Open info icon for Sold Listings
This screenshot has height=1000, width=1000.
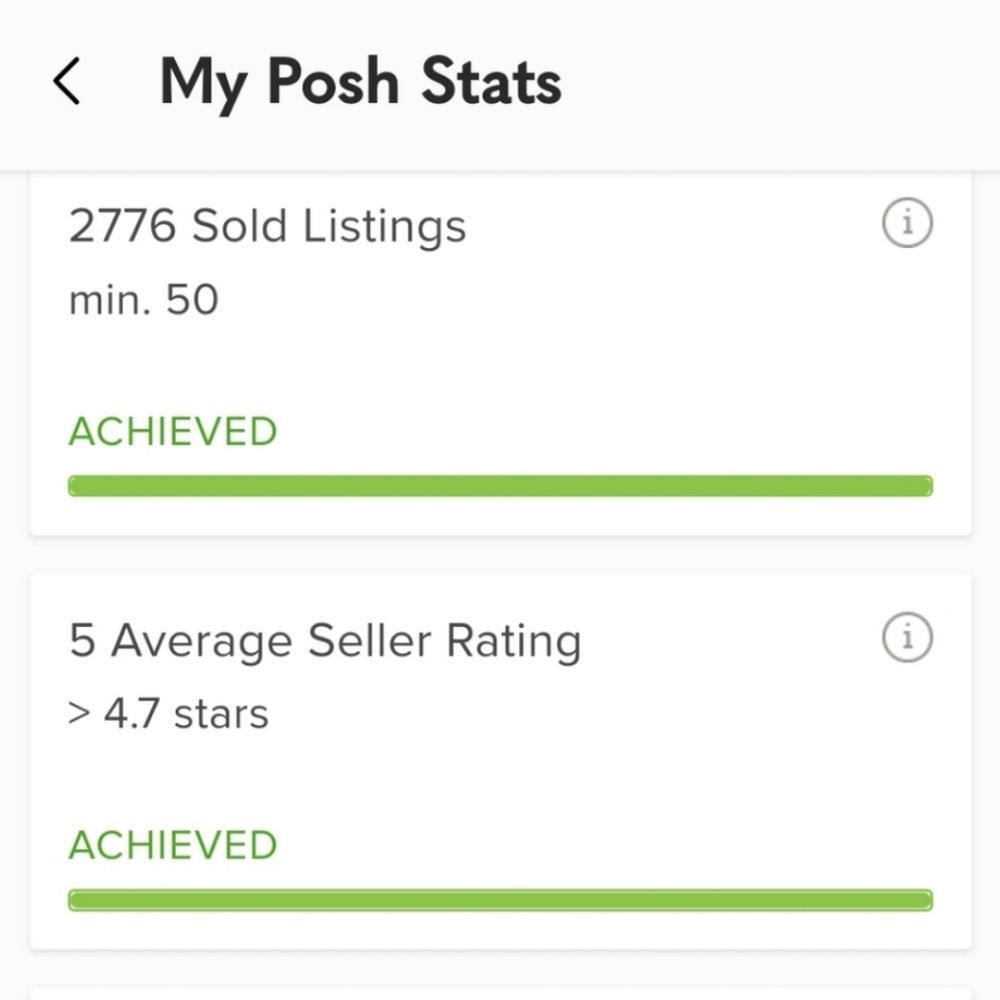(x=907, y=224)
